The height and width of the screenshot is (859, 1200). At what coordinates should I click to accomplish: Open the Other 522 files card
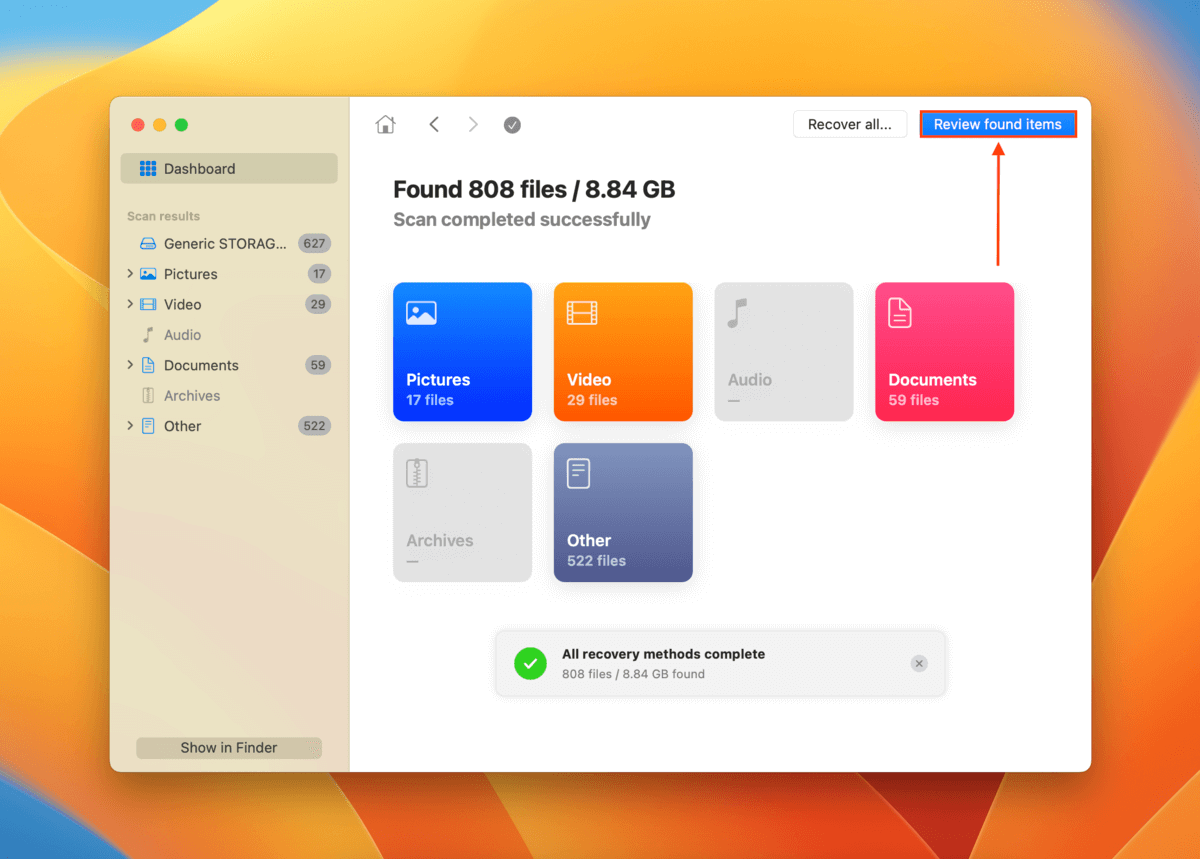point(623,512)
